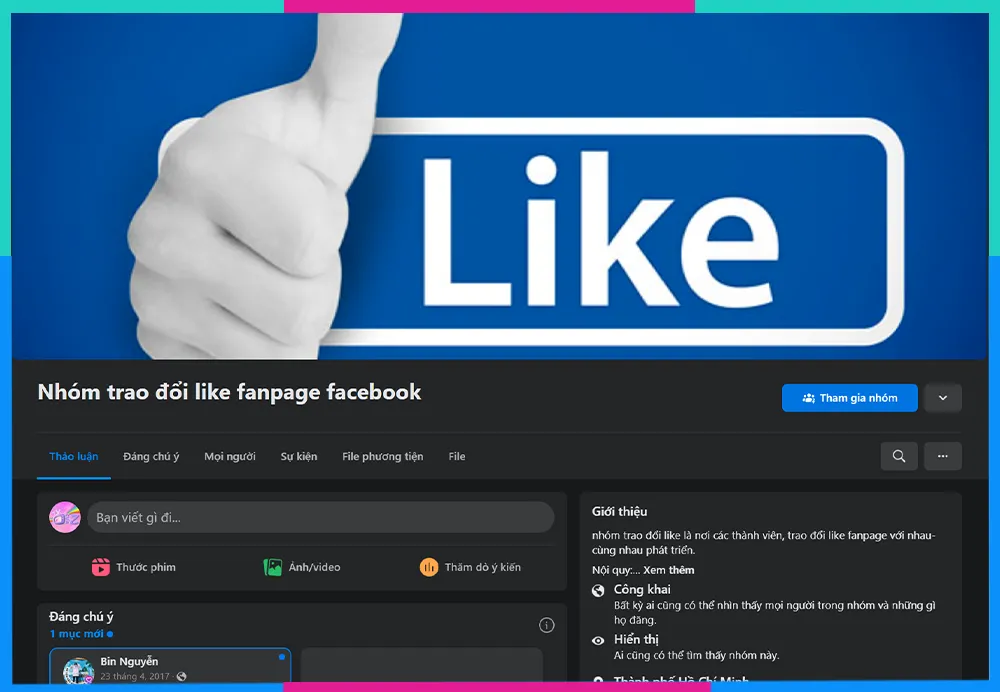
Task: Click the user profile avatar beside post box
Action: pyautogui.click(x=65, y=517)
